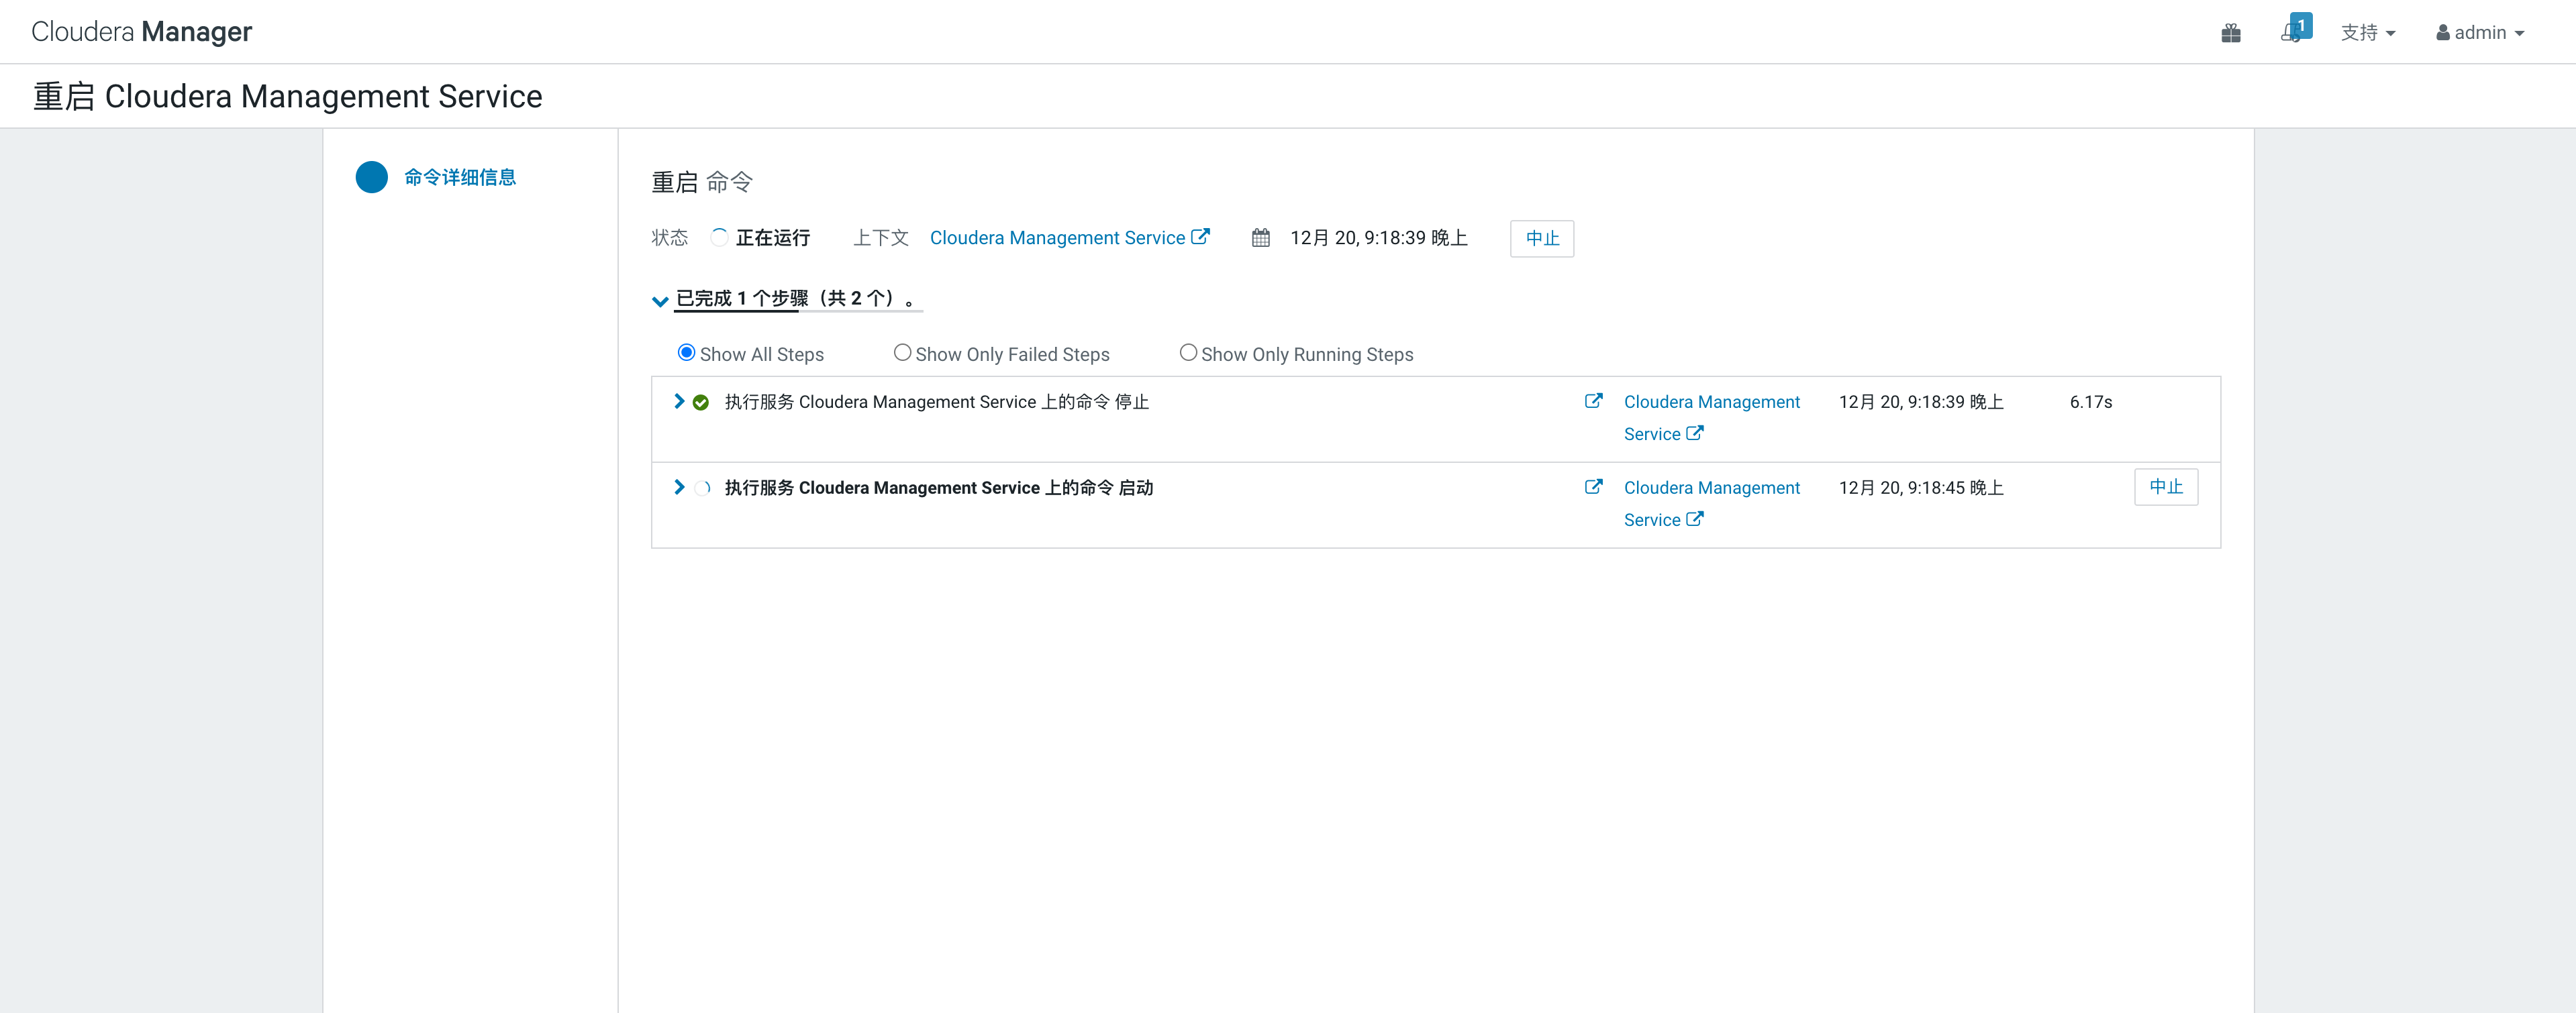
Task: Select Show All Steps radio button
Action: click(x=686, y=353)
